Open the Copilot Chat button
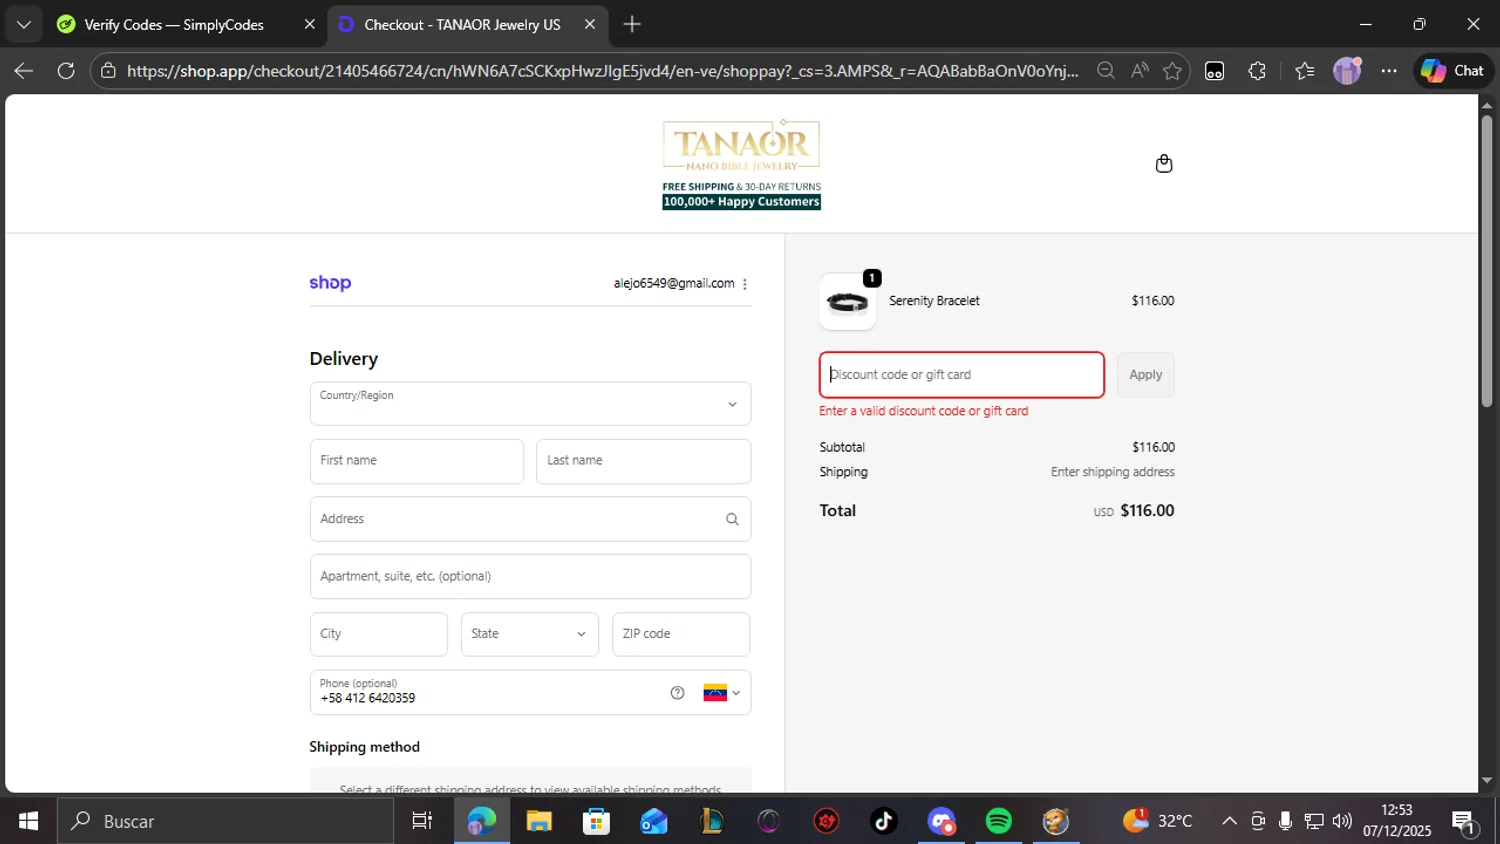The height and width of the screenshot is (844, 1500). pos(1454,71)
